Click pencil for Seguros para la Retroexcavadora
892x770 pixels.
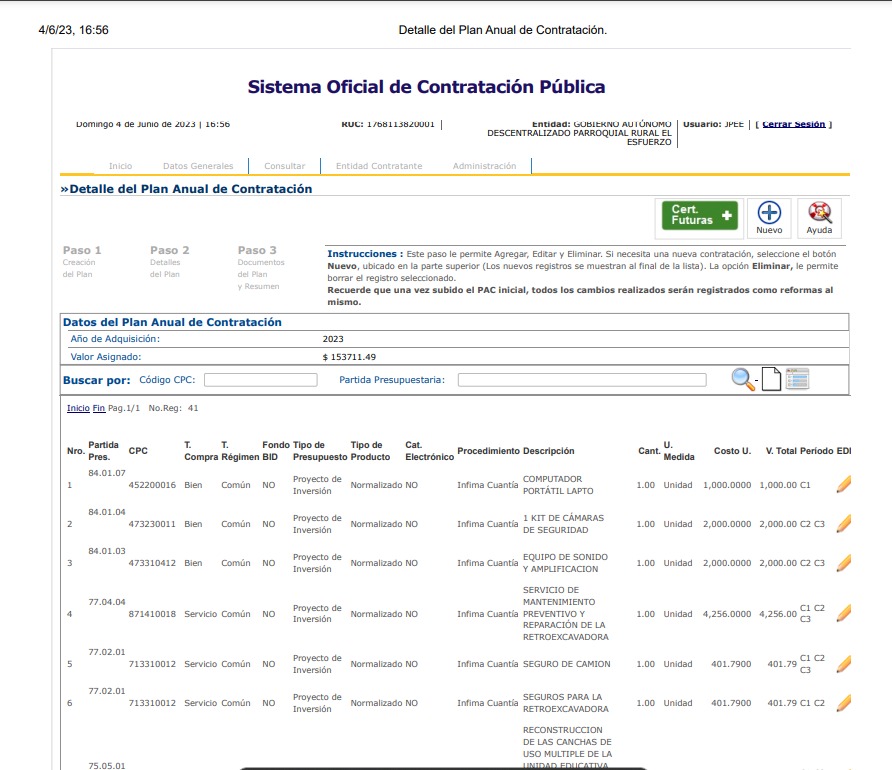click(x=843, y=703)
